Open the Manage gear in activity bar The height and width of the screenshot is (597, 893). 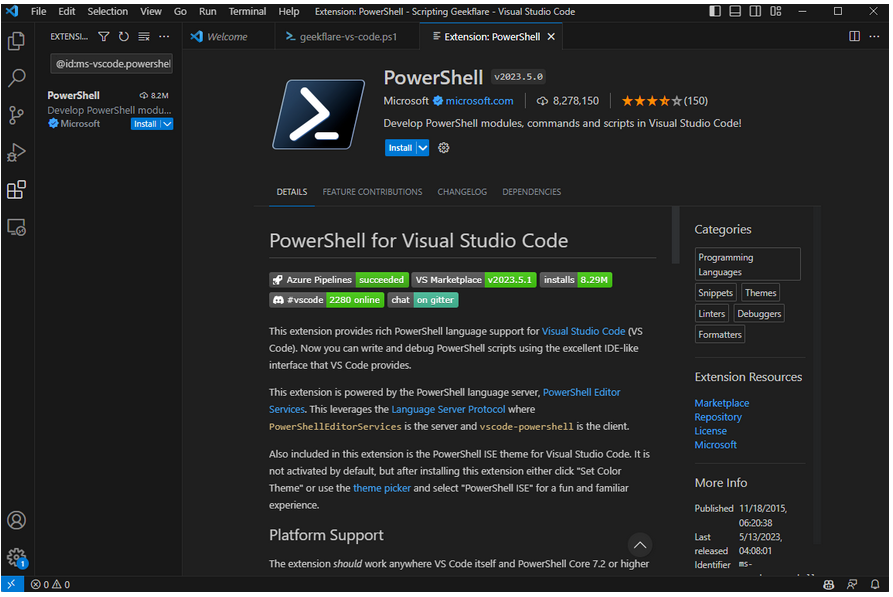[17, 557]
